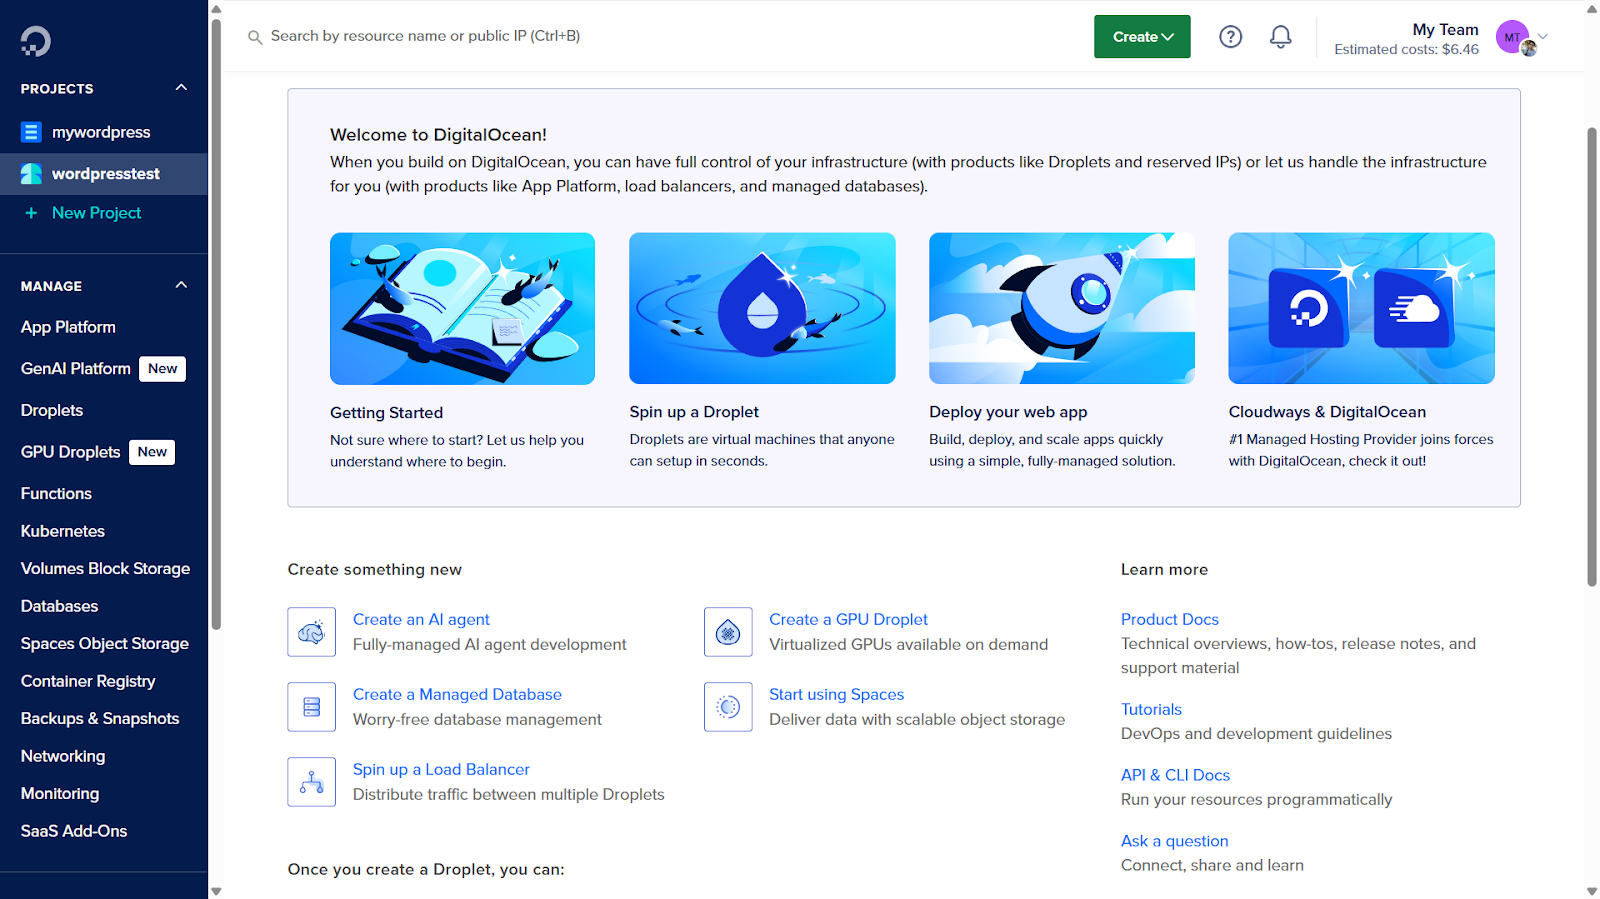
Task: Click the Load Balancer icon
Action: (311, 782)
